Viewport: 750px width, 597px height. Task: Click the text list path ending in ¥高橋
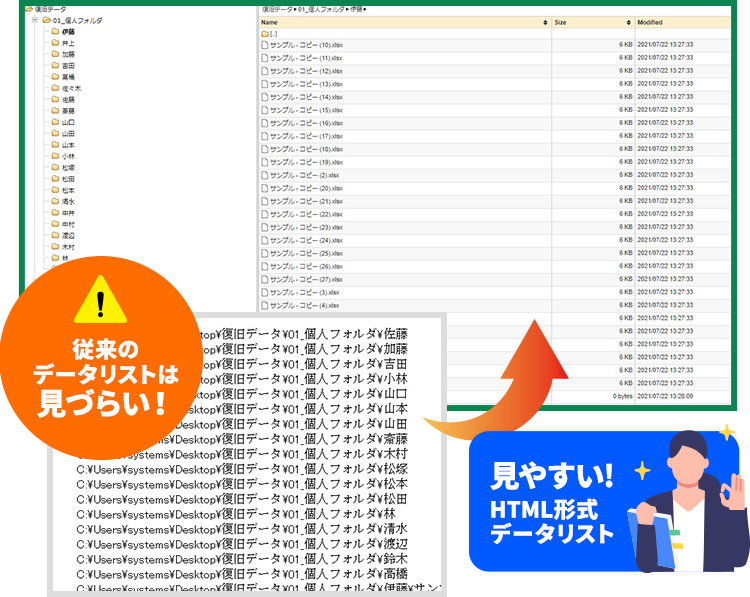(242, 574)
